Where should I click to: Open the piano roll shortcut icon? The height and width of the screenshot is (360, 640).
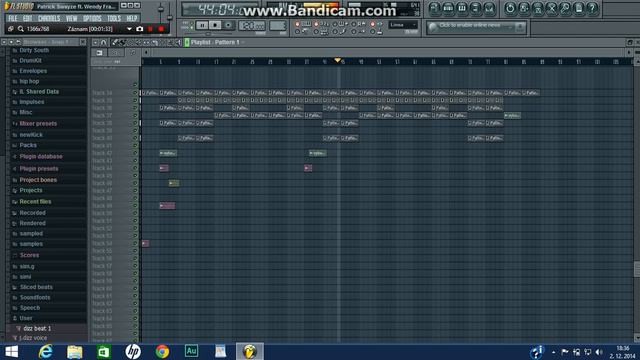tap(462, 8)
